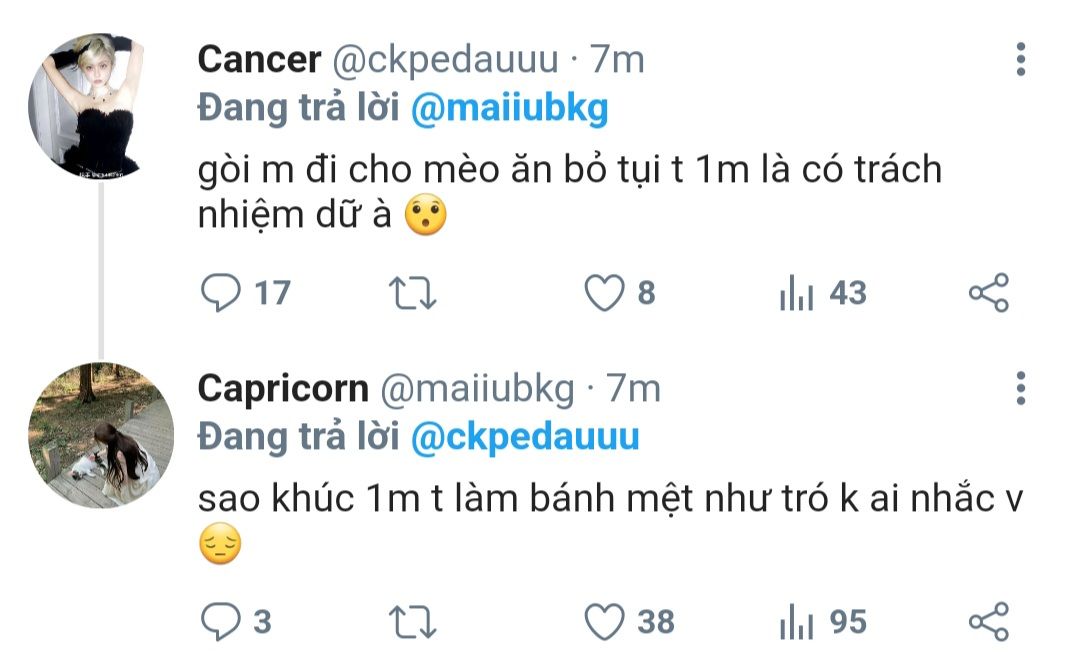
Task: View analytics showing 43 views
Action: coord(822,293)
